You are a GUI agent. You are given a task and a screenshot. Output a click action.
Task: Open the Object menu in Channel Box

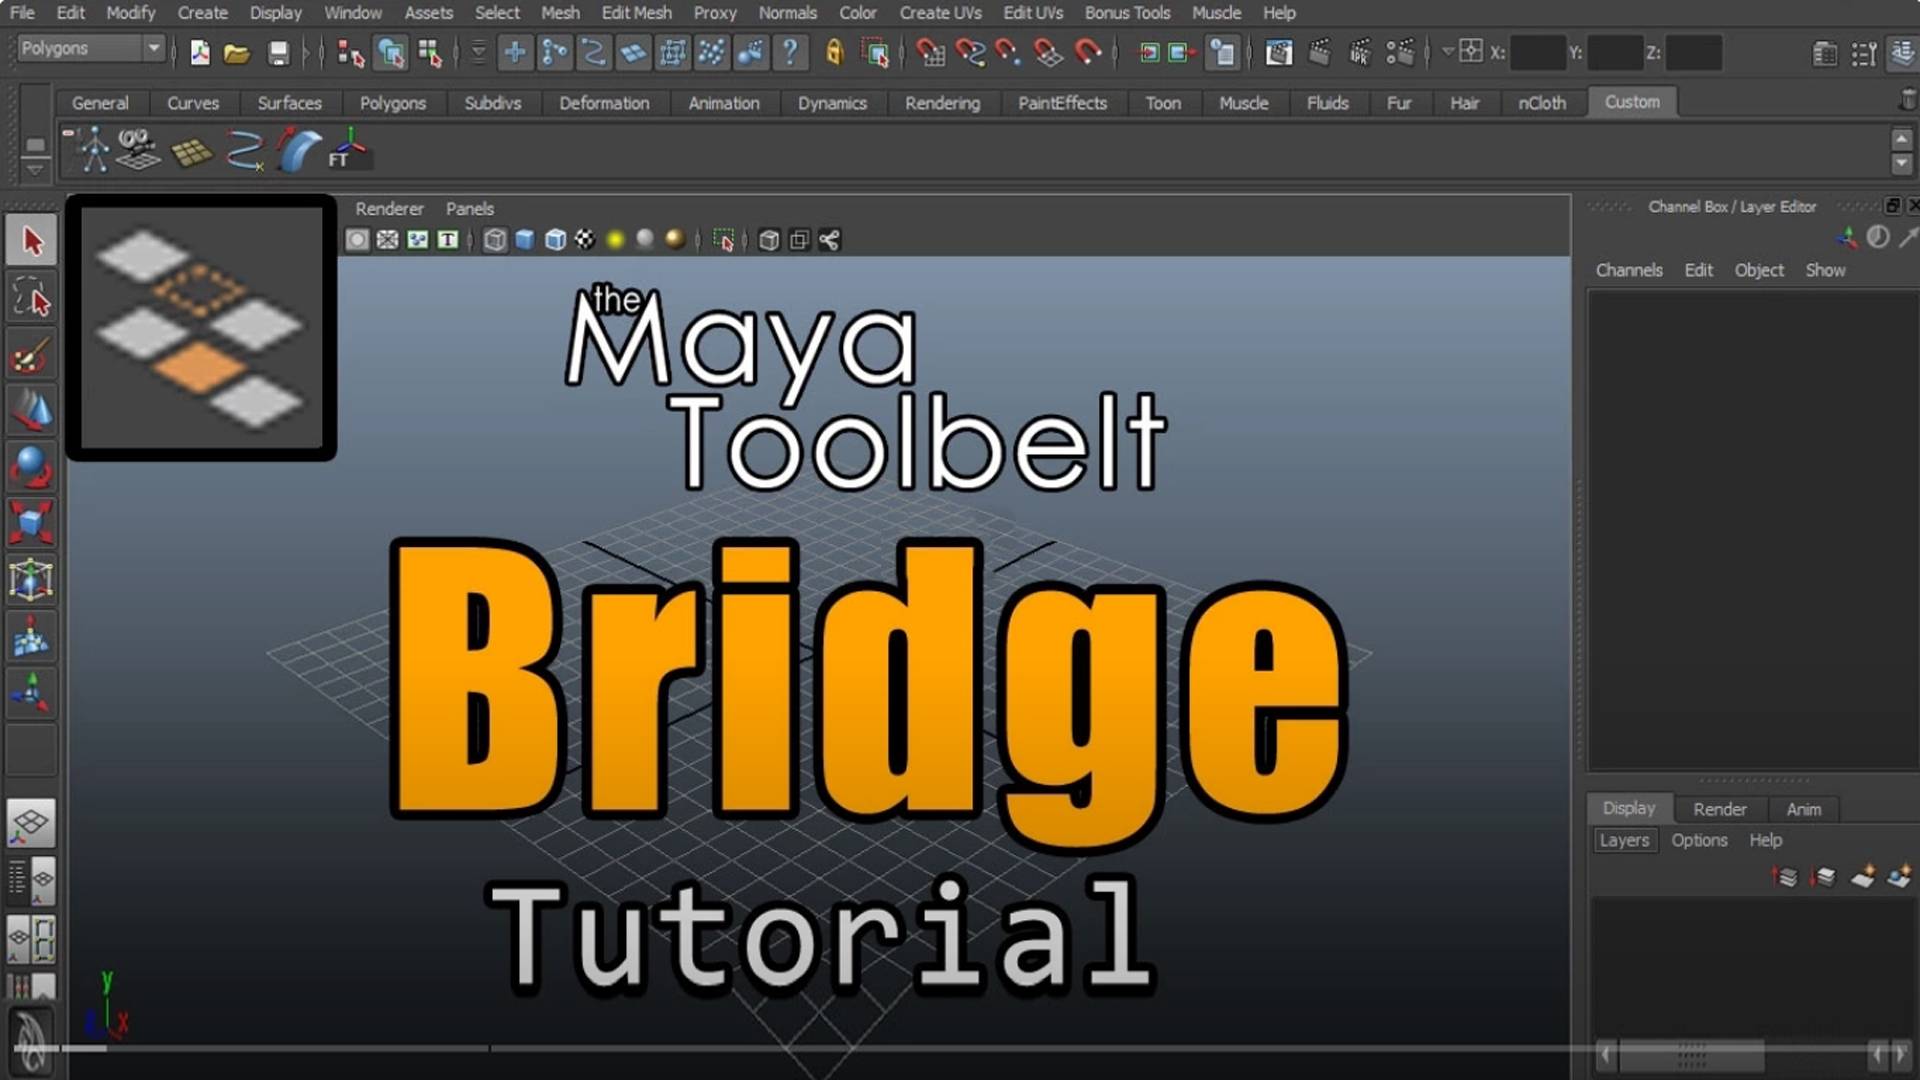coord(1759,270)
